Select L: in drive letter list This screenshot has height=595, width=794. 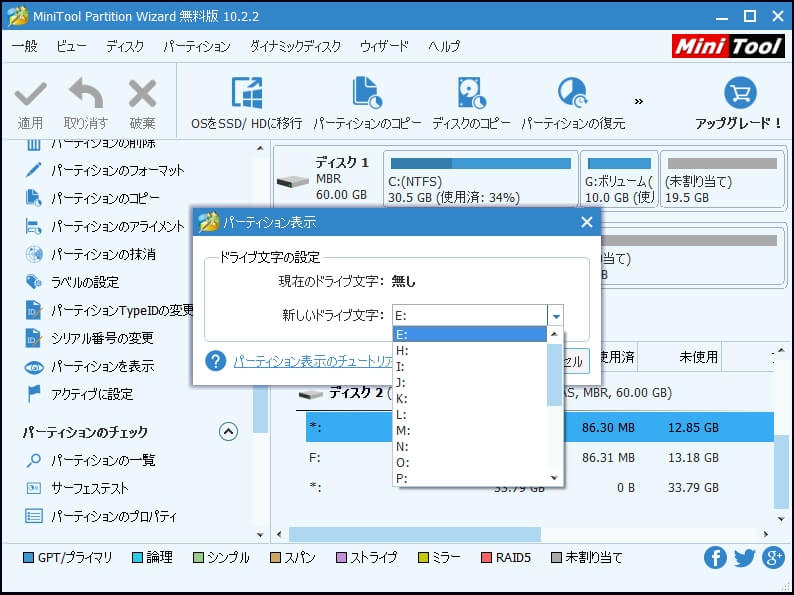pyautogui.click(x=470, y=415)
